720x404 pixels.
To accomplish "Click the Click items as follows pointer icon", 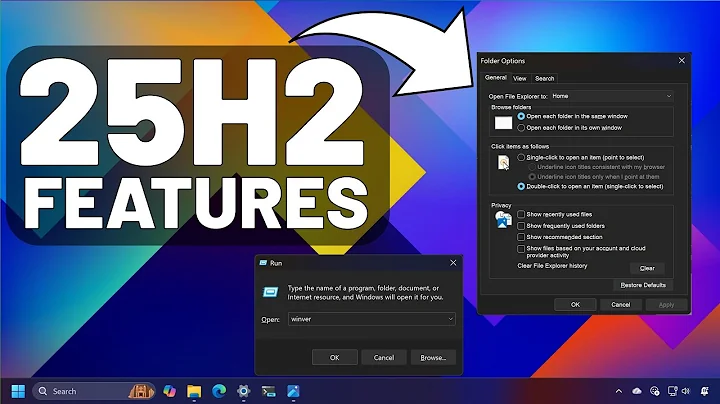I will pyautogui.click(x=503, y=163).
